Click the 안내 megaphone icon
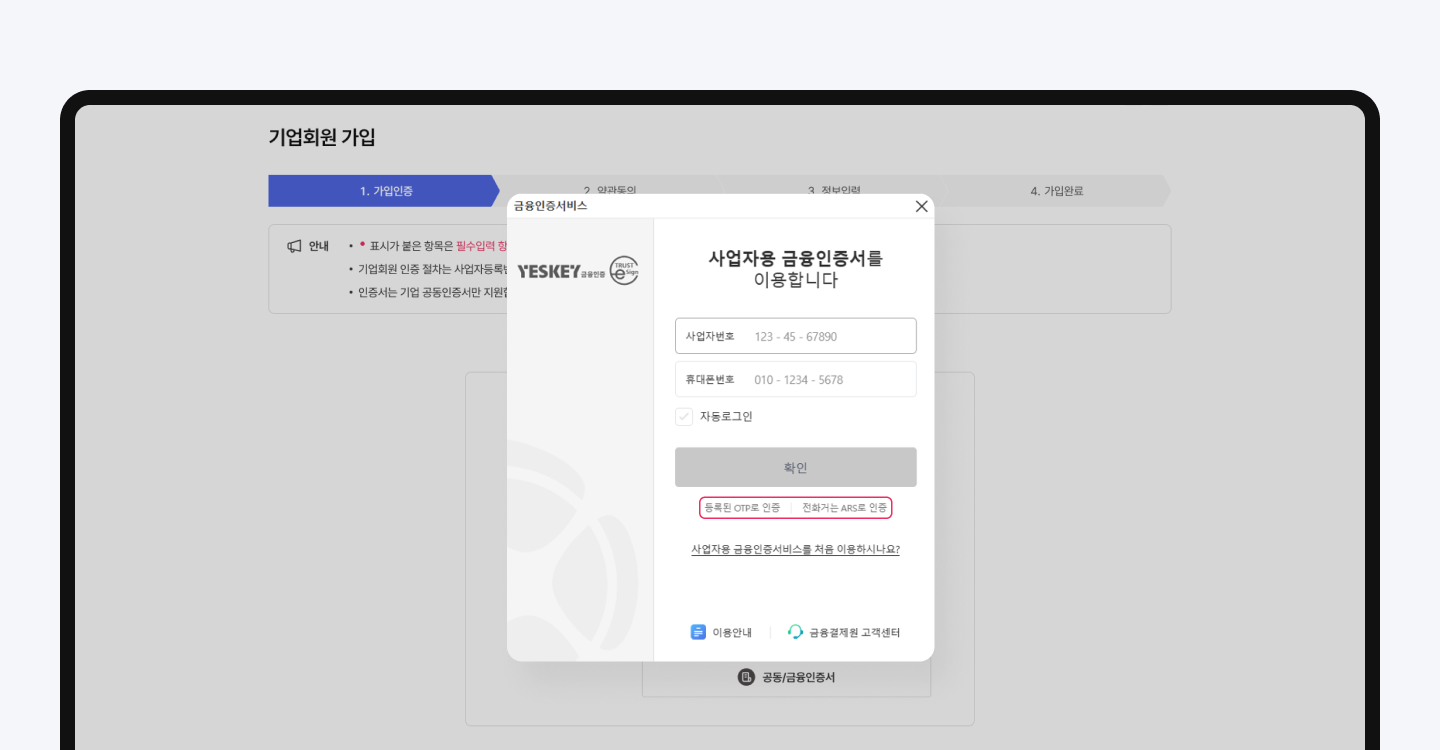1440x750 pixels. [x=294, y=246]
